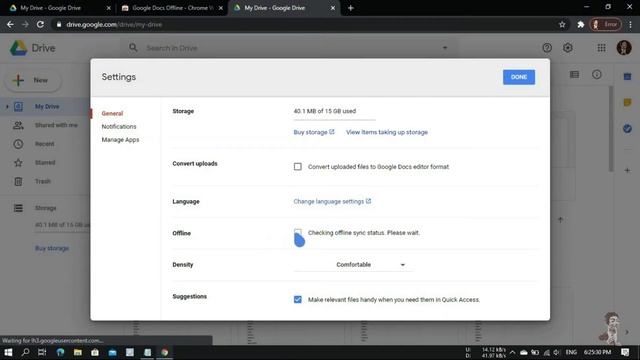This screenshot has width=640, height=360.
Task: Switch to list layout icon
Action: [x=574, y=75]
